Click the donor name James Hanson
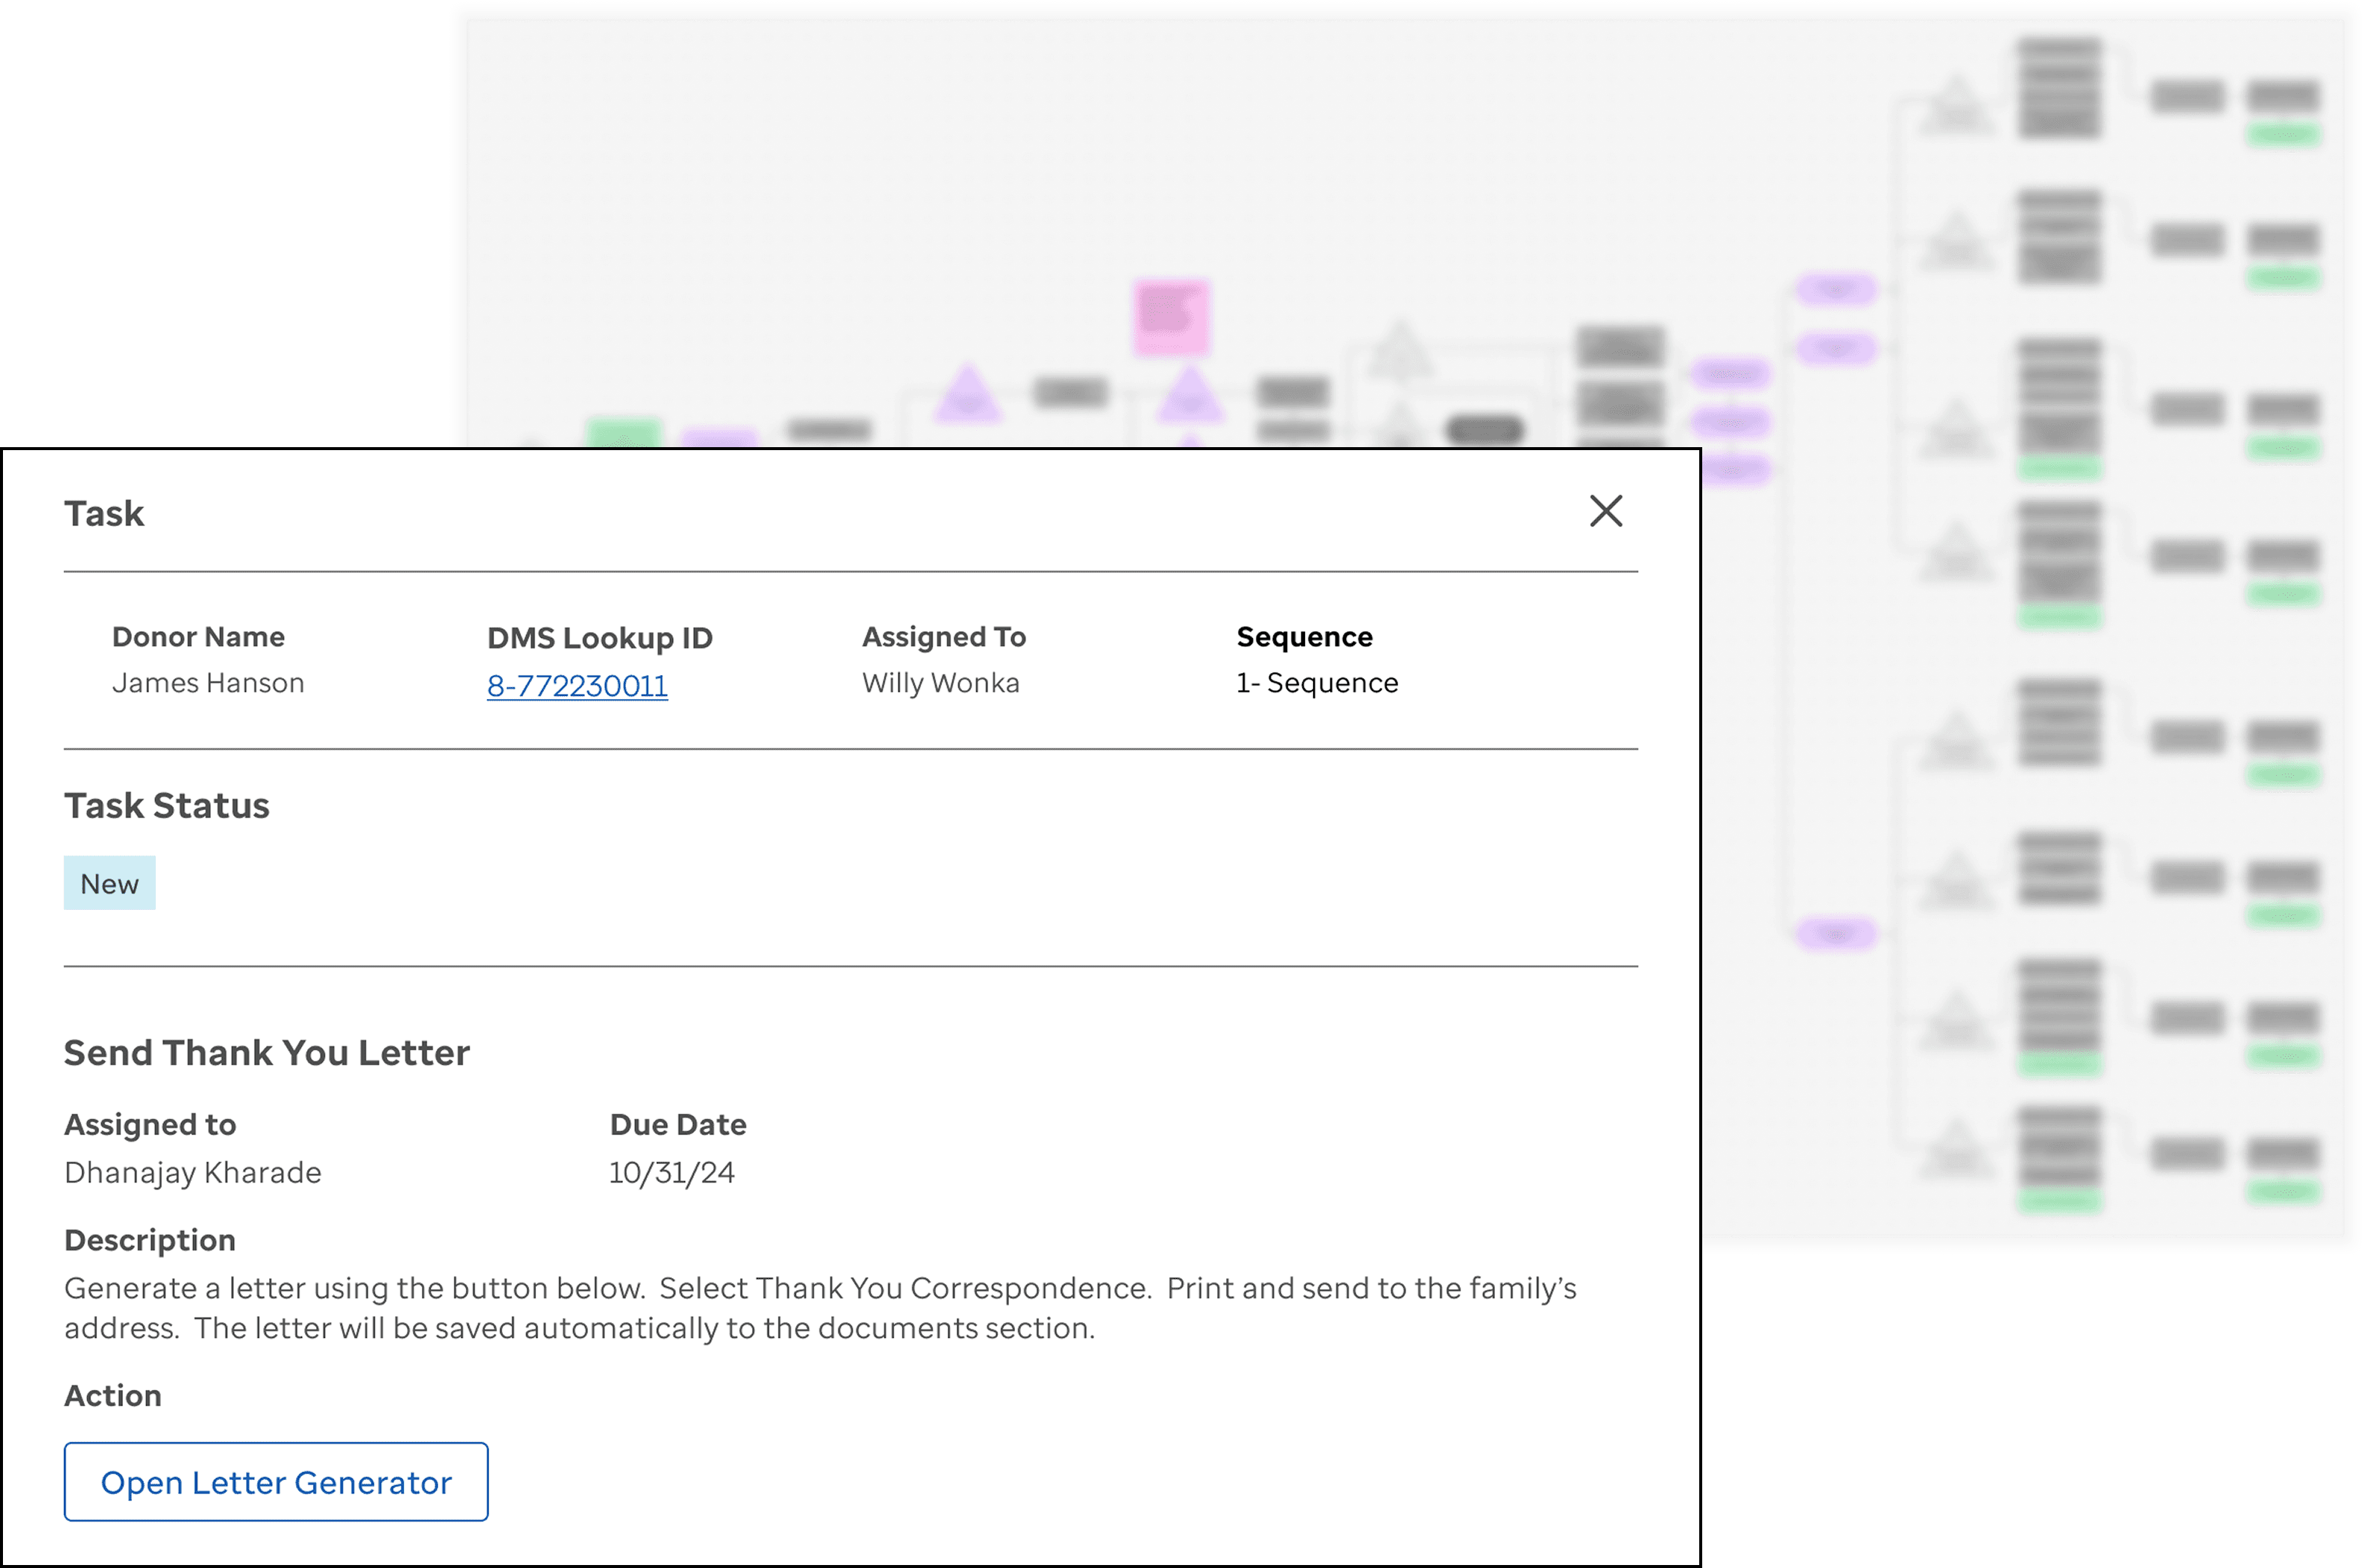 point(208,683)
